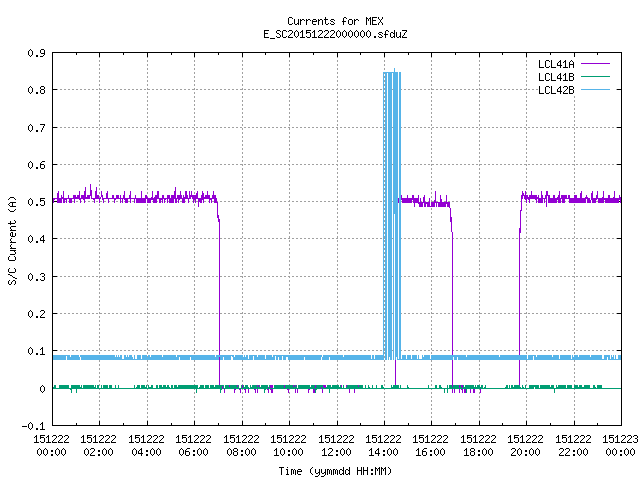640x480 pixels.
Task: Click the y-axis label 'S/C Current (A)'
Action: pos(12,241)
